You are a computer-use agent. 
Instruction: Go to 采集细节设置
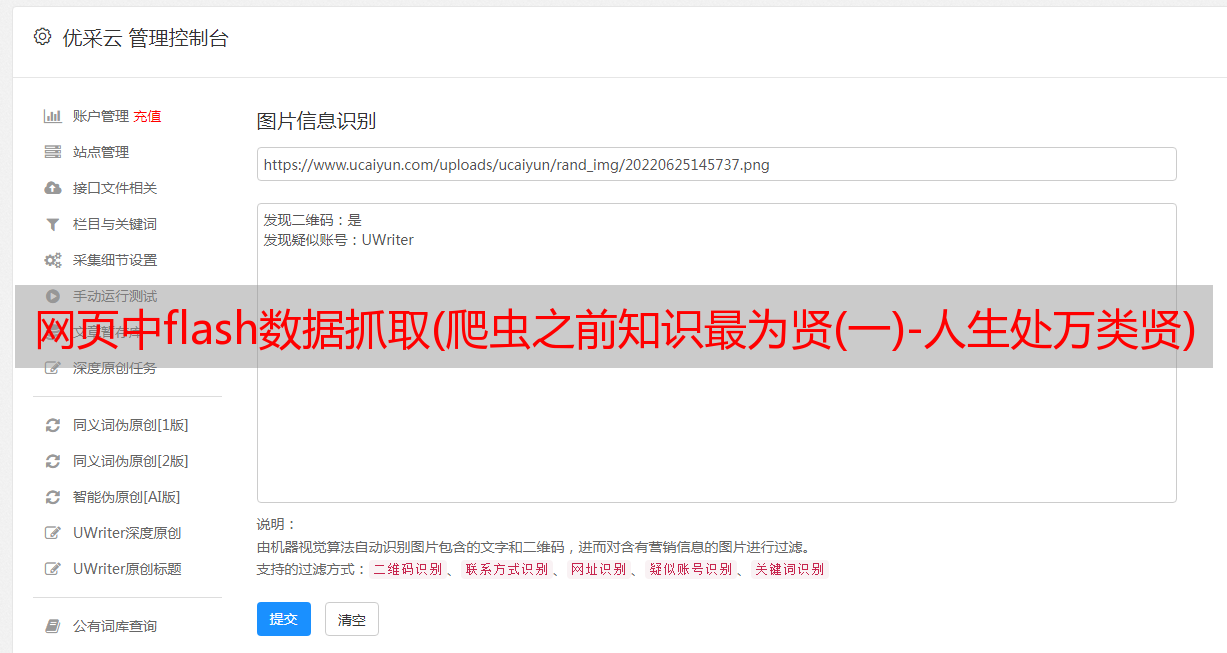coord(115,260)
